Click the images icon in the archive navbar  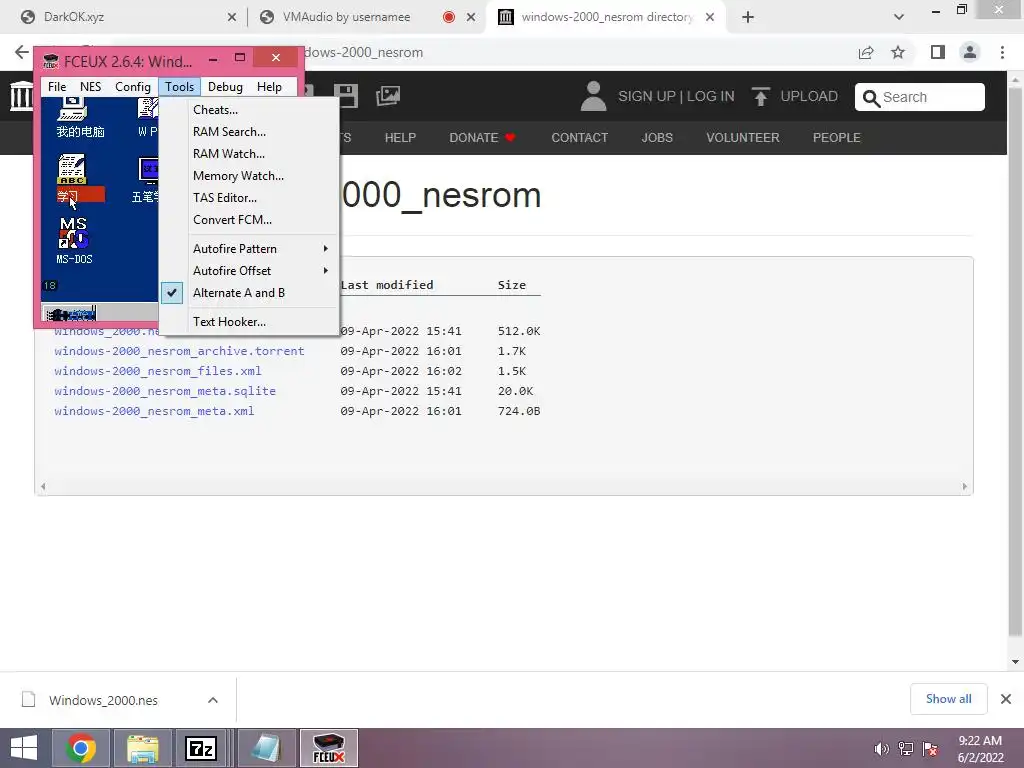coord(388,96)
